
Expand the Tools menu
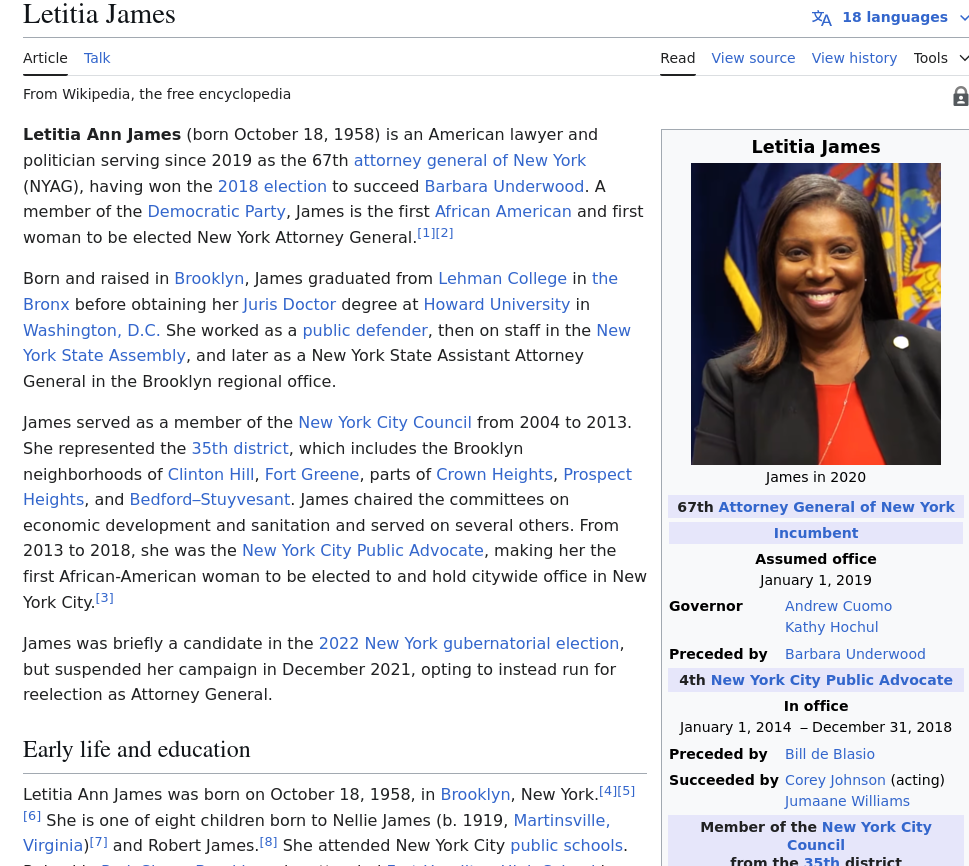pos(941,58)
